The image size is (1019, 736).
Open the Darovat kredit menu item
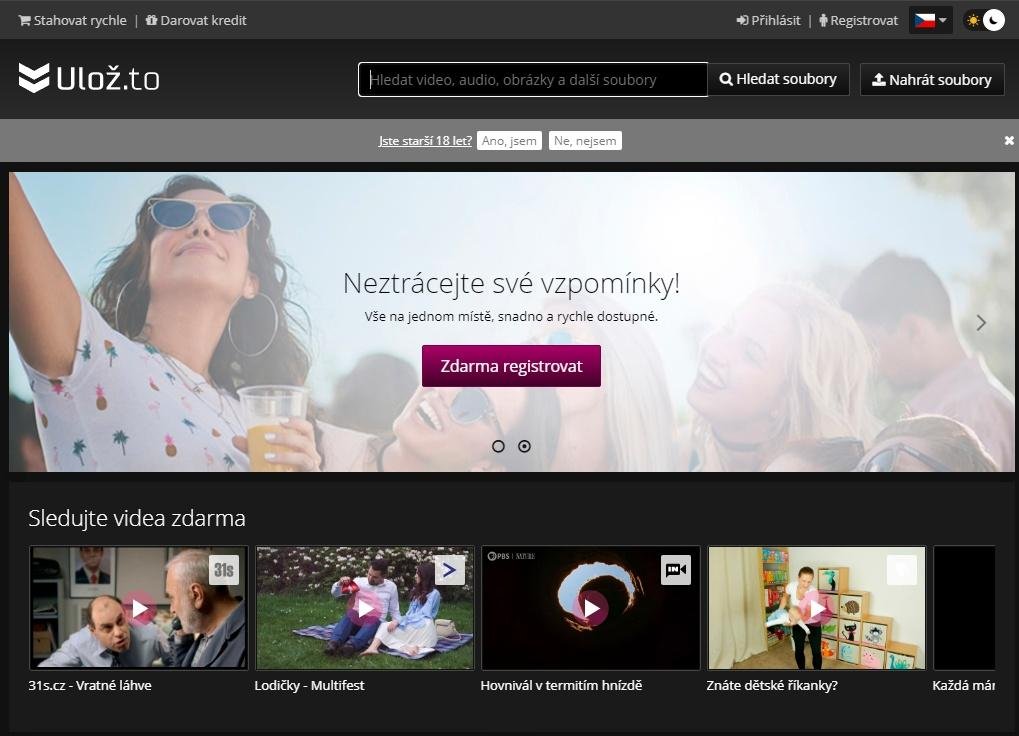click(196, 20)
